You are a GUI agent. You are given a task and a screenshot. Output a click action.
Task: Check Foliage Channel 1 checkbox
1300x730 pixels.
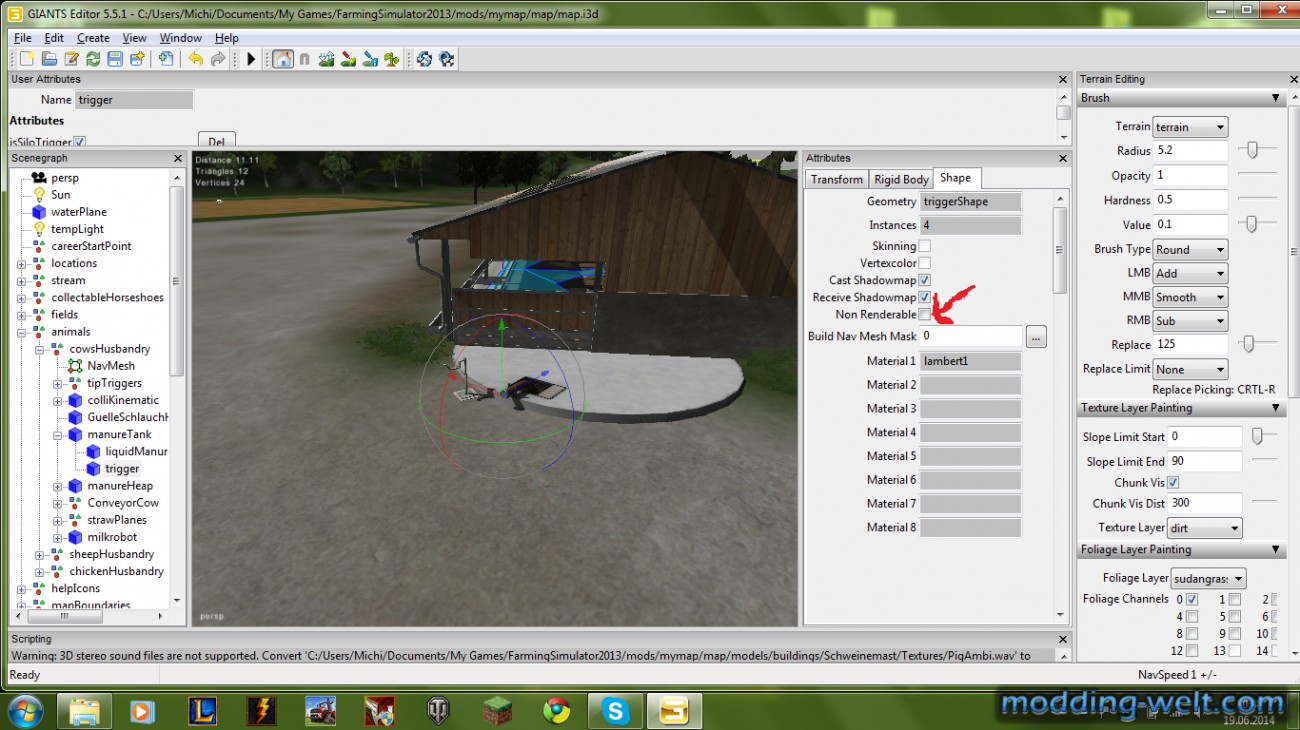click(1235, 599)
